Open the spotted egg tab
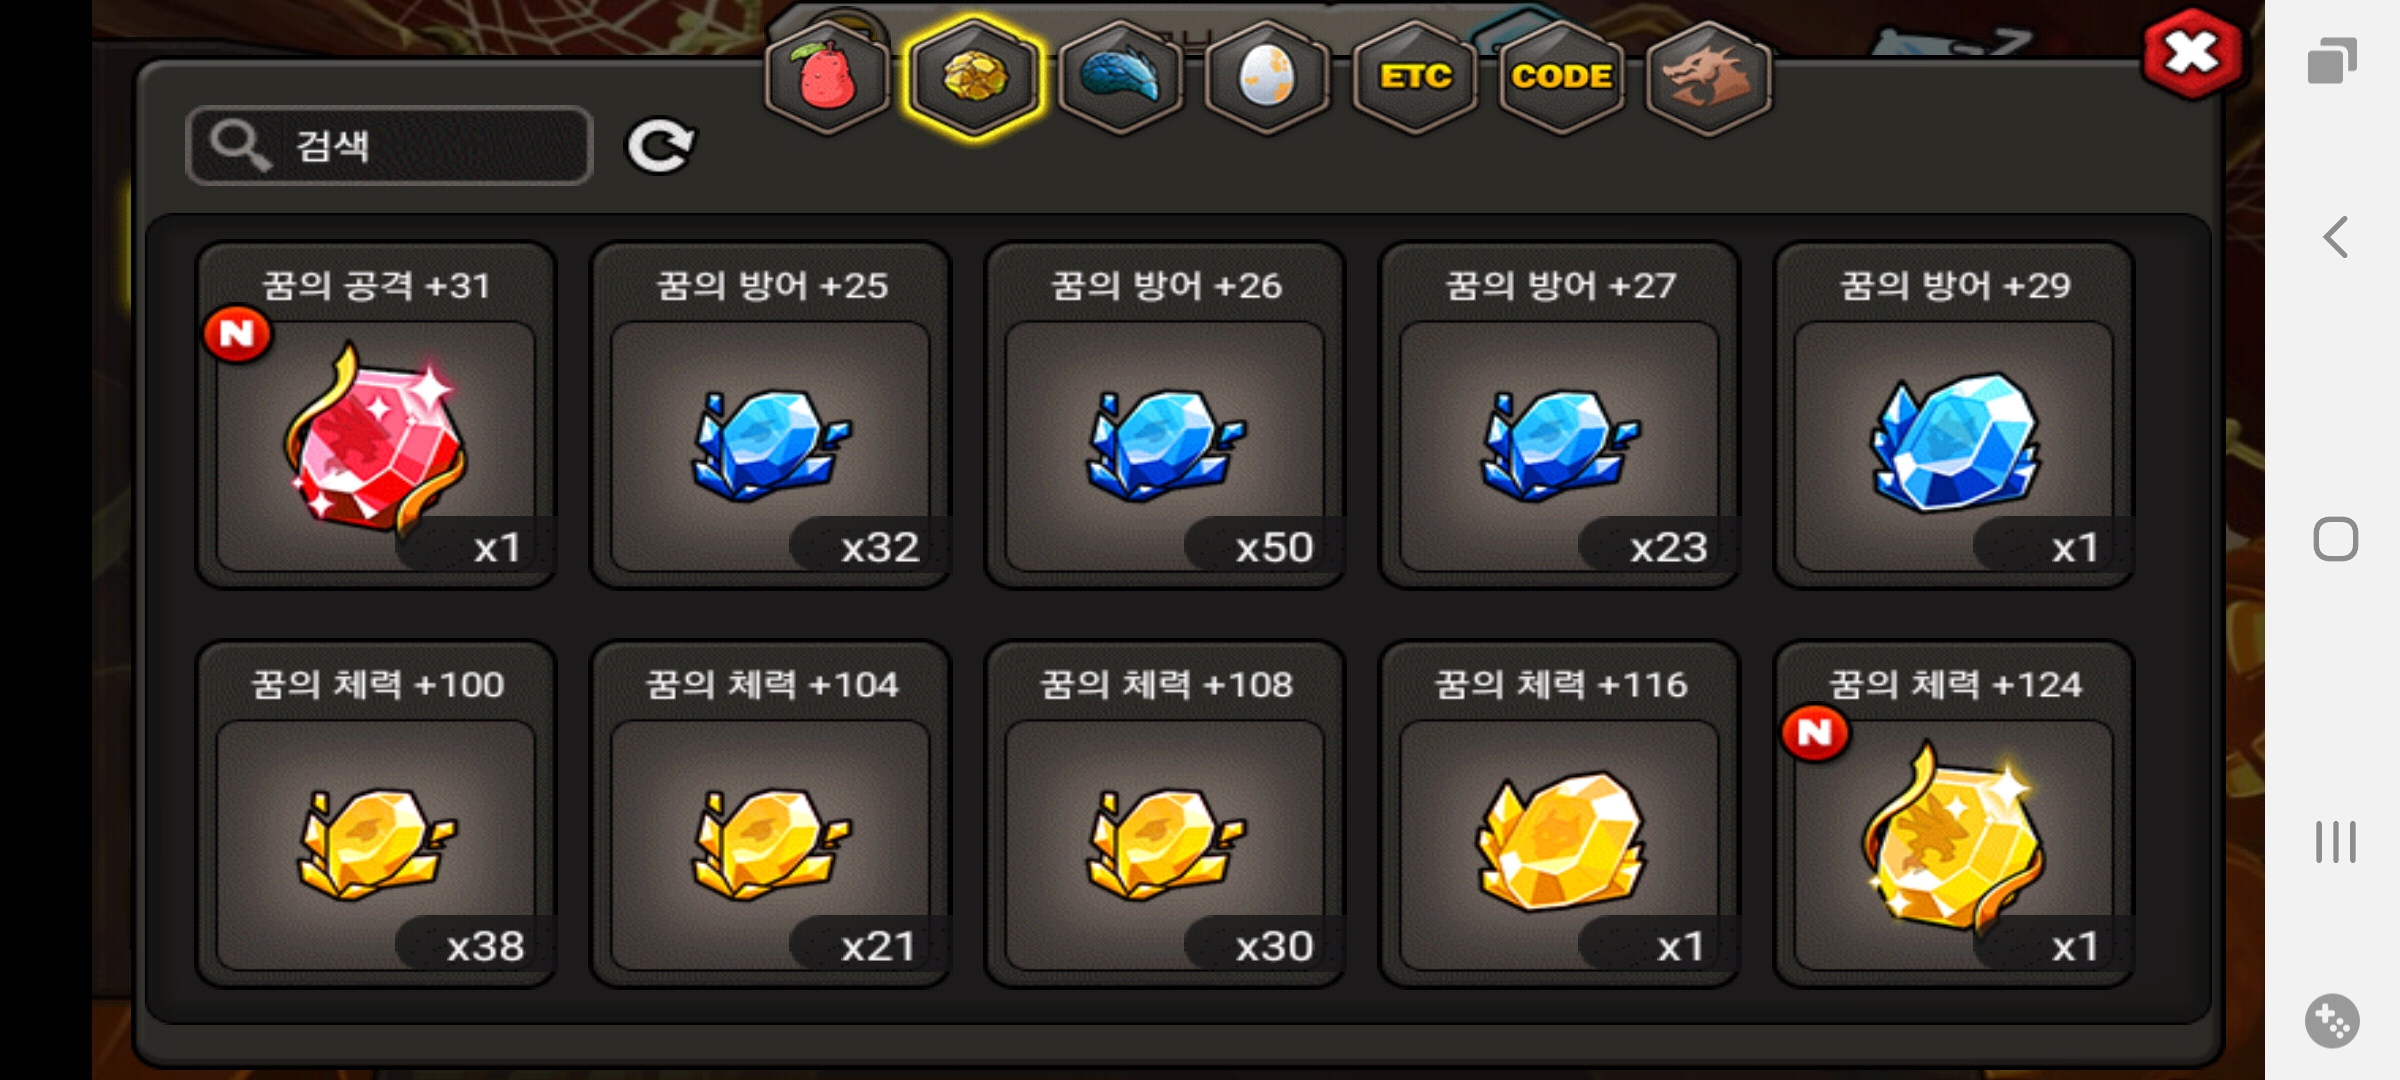 click(1267, 76)
